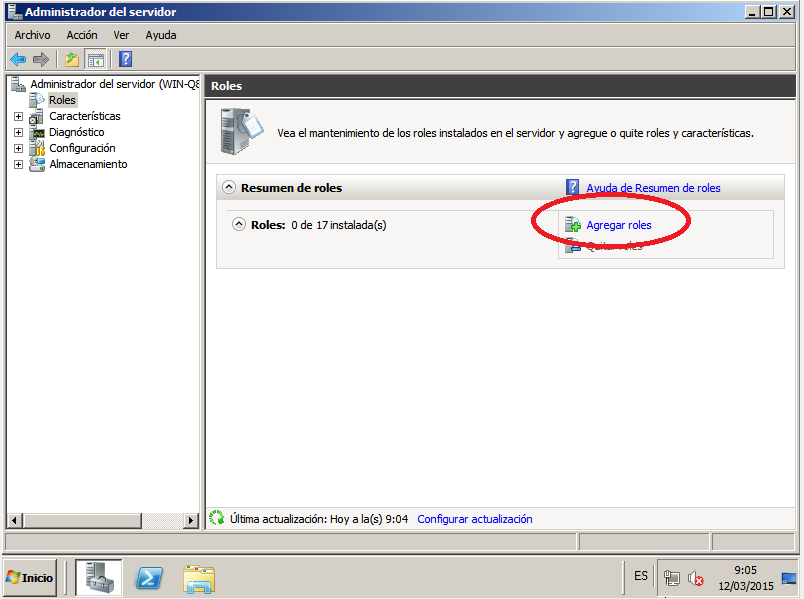Click the gray Forward arrow in toolbar

[x=41, y=59]
